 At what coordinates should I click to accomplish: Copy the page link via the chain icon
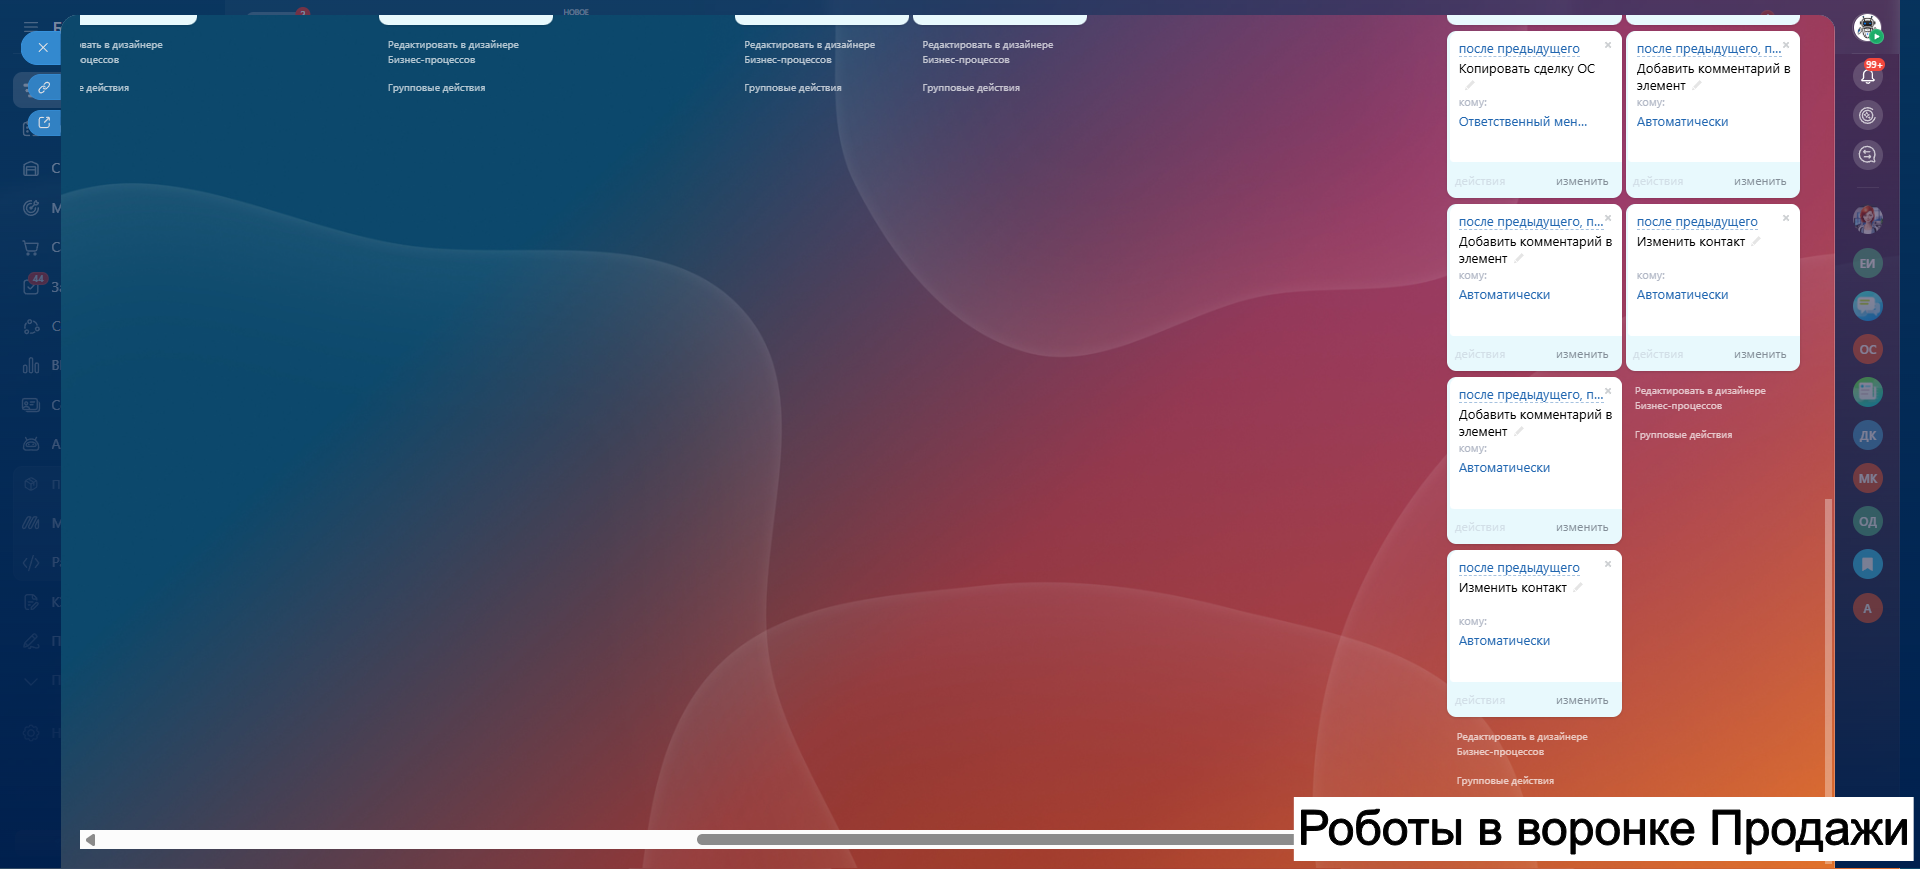point(44,88)
